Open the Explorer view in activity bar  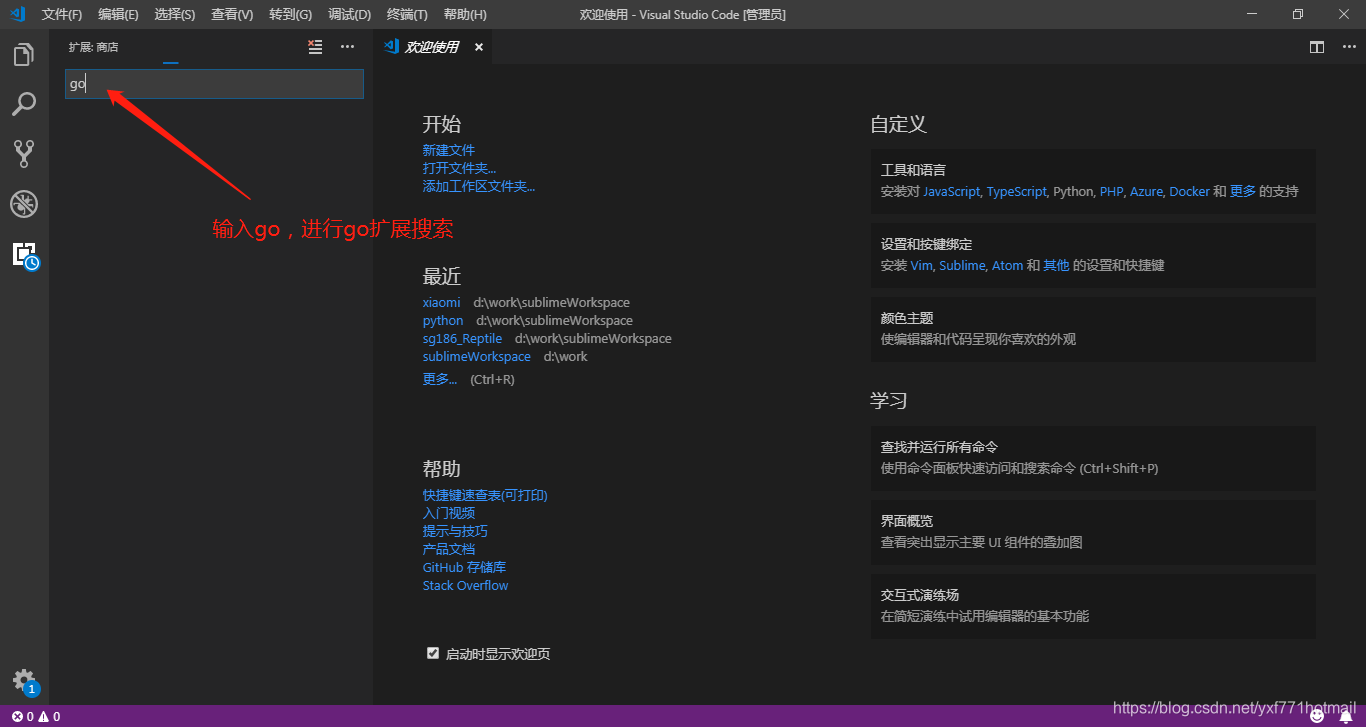pyautogui.click(x=24, y=55)
